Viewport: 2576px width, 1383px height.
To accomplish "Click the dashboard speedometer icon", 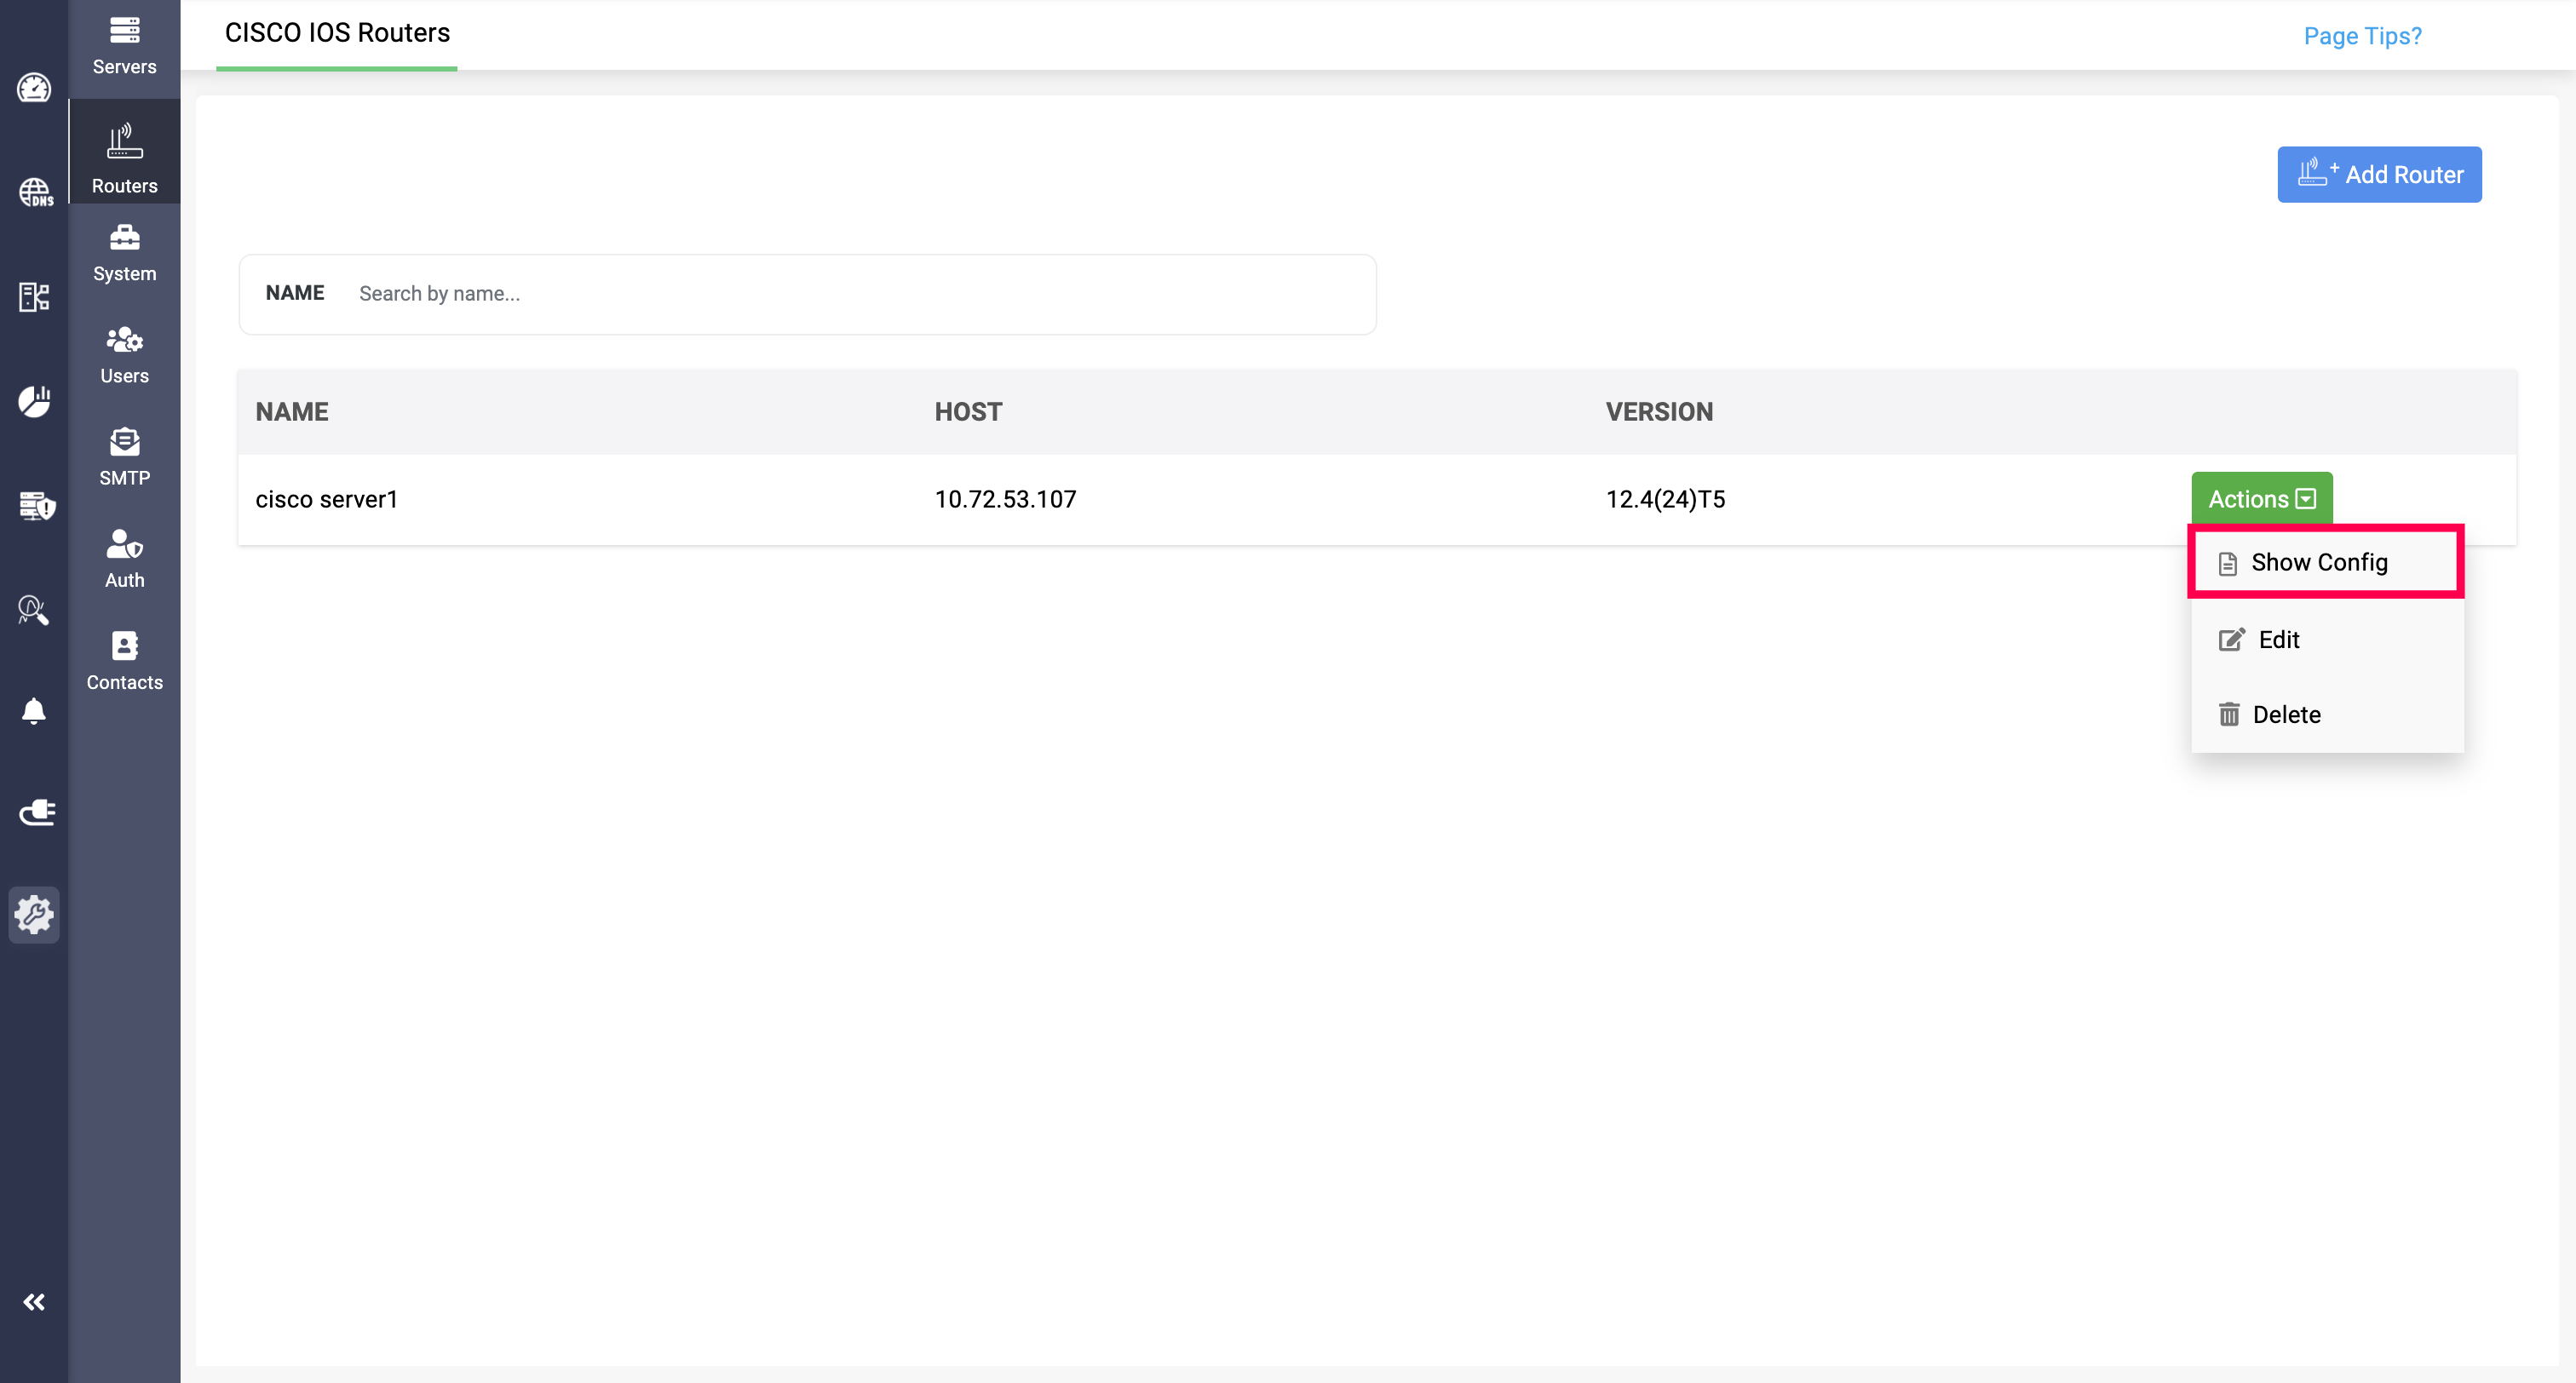I will [34, 89].
